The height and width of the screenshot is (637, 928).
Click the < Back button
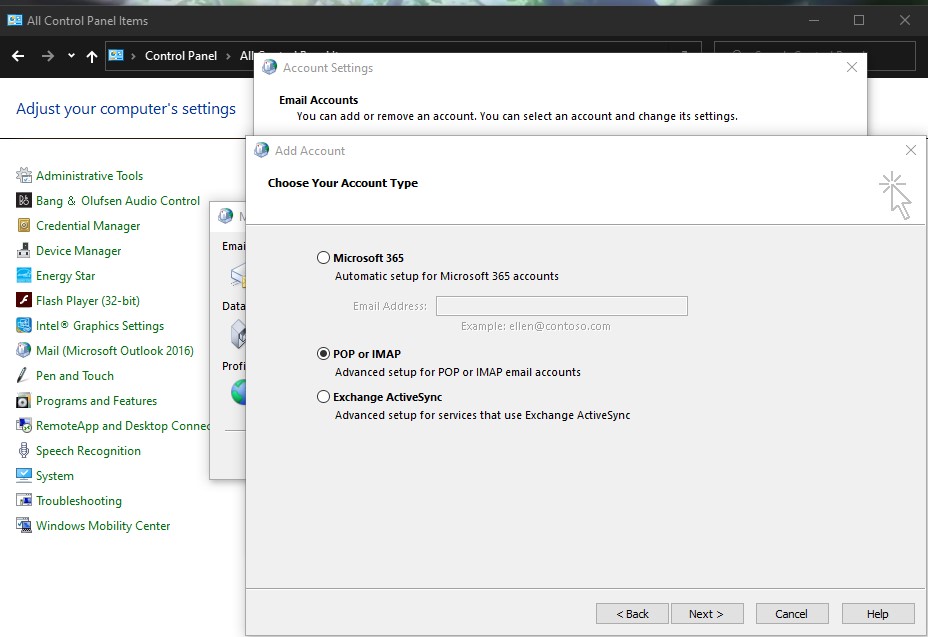pos(632,614)
